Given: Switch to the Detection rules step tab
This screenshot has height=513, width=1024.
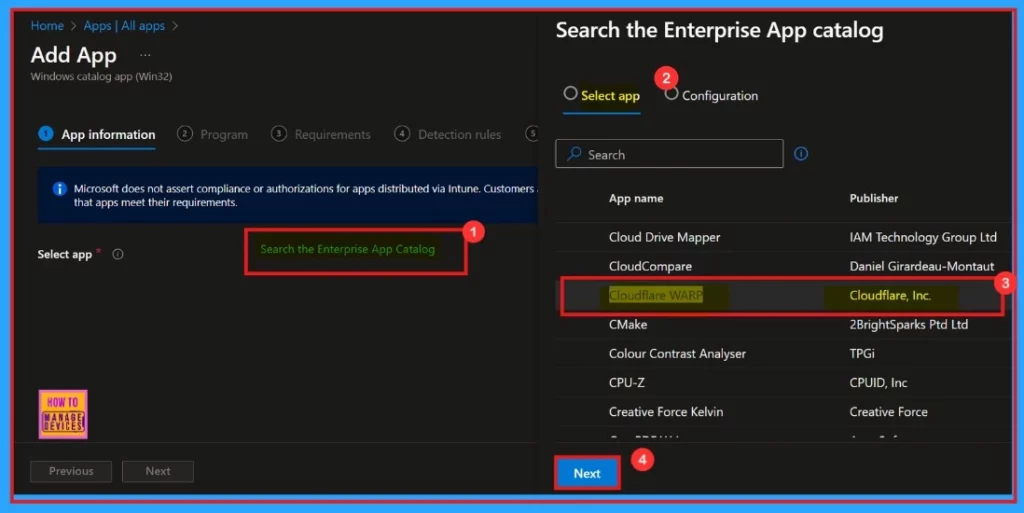Looking at the screenshot, I should click(x=448, y=134).
